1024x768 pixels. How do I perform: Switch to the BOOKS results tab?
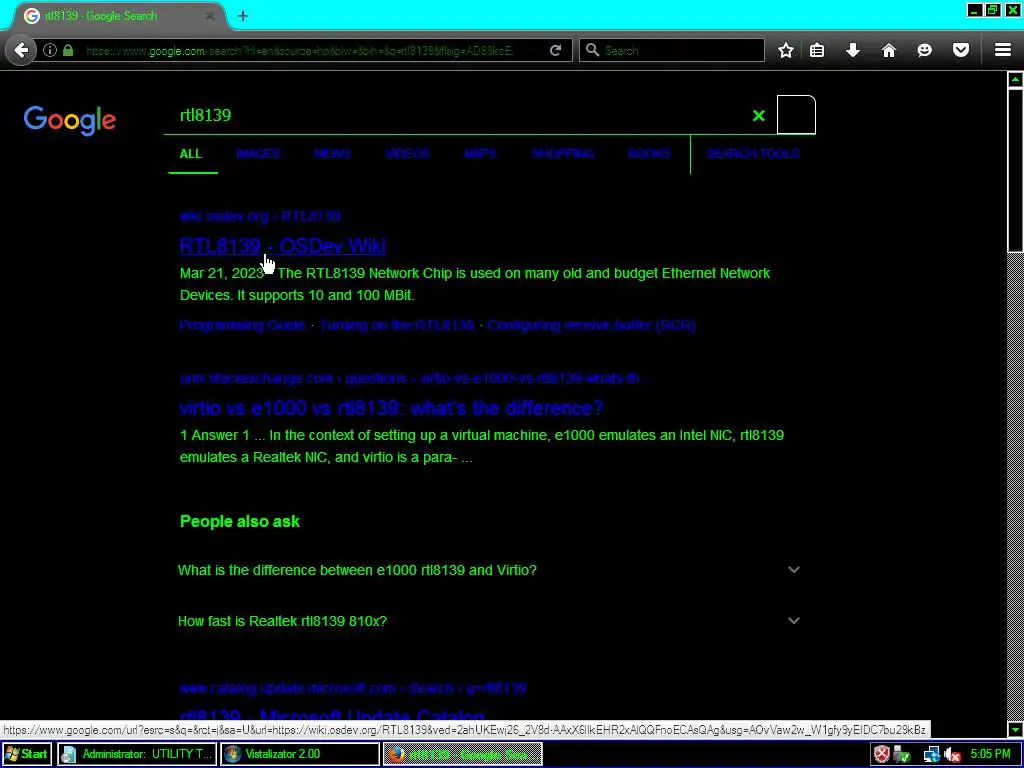[649, 154]
